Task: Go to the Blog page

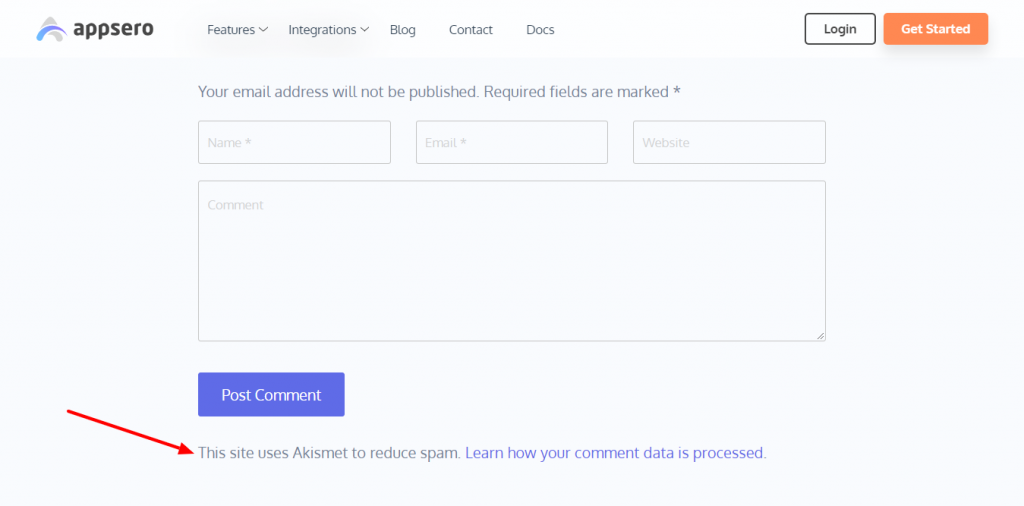Action: 402,29
